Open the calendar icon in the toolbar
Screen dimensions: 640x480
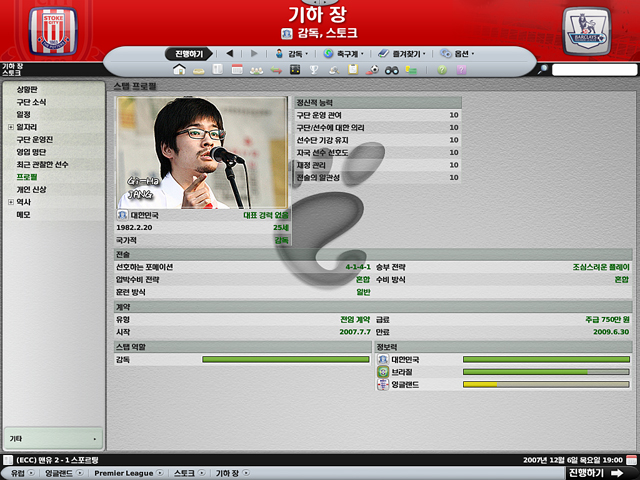click(x=237, y=70)
